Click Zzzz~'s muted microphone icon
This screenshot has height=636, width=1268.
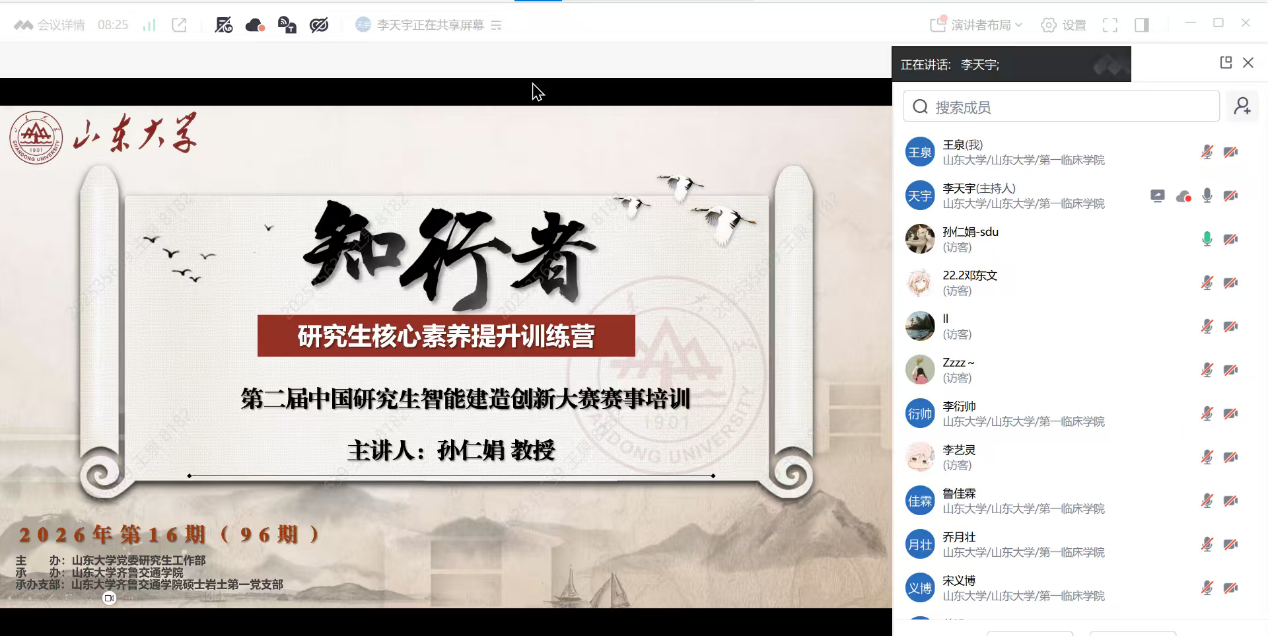pyautogui.click(x=1207, y=370)
